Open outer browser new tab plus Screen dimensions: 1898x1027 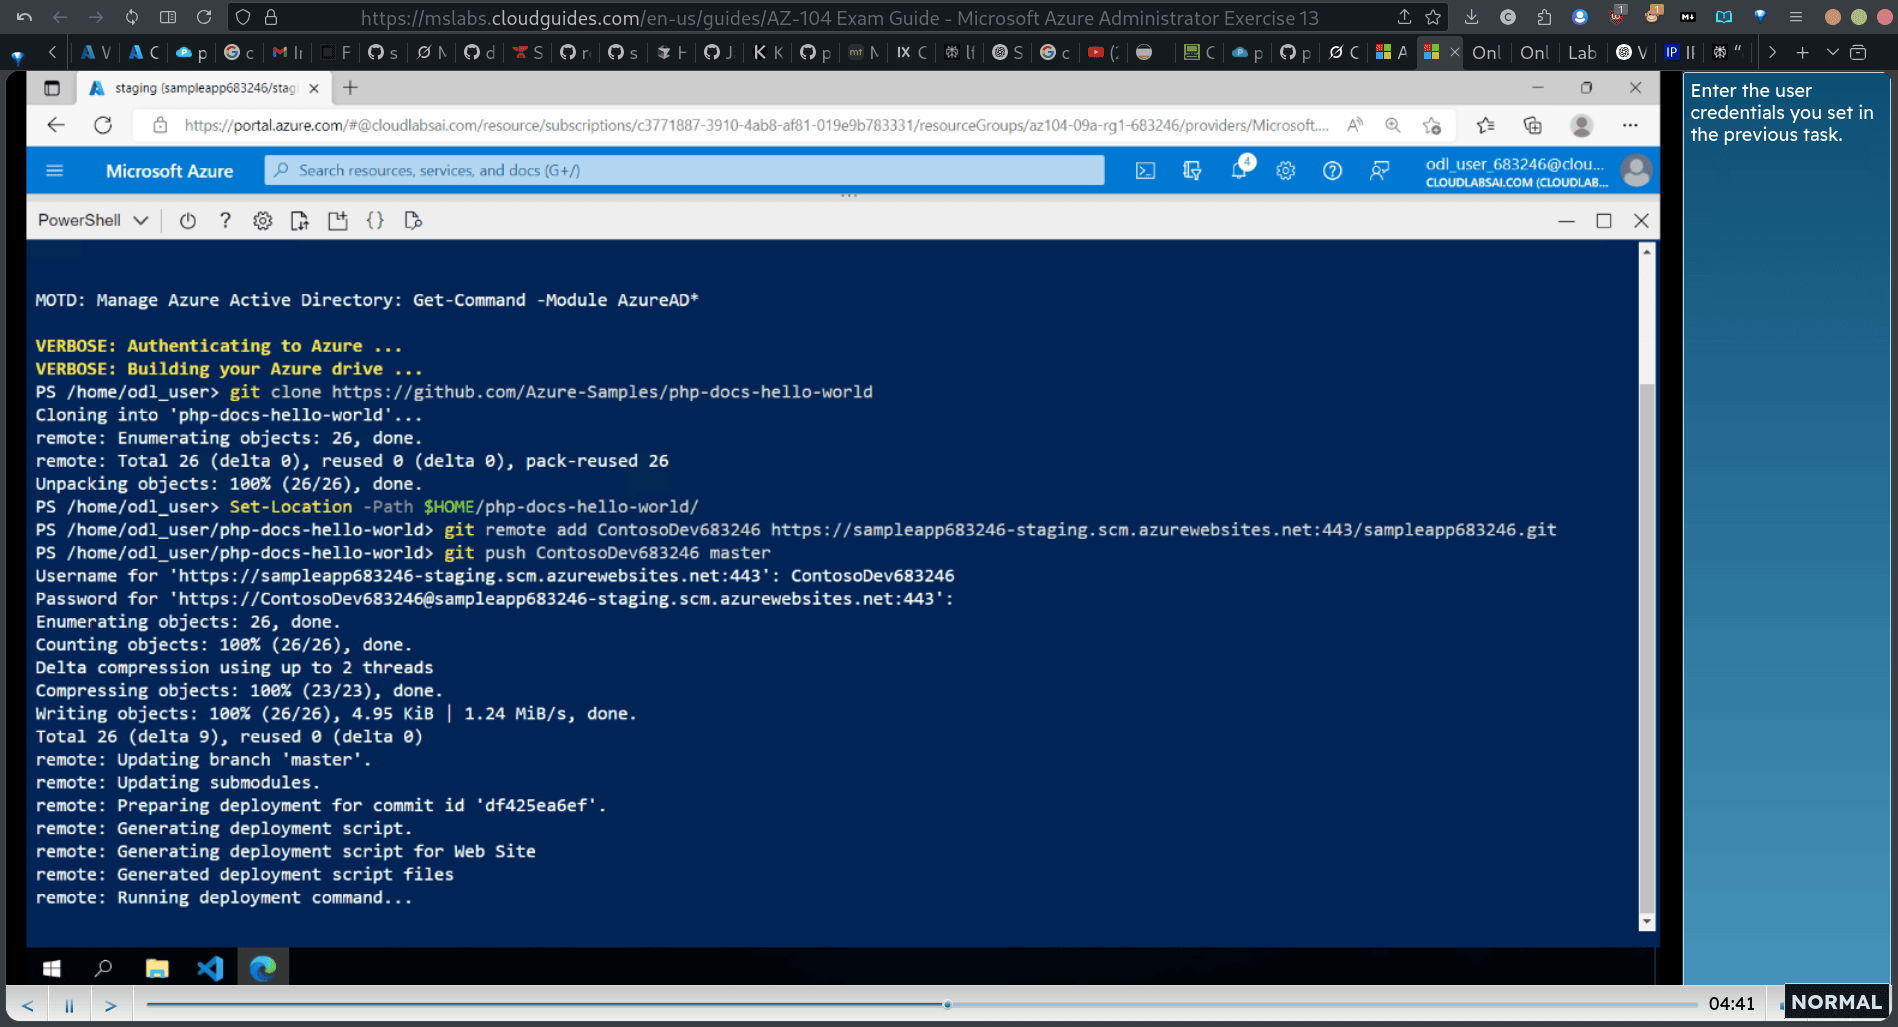1802,52
